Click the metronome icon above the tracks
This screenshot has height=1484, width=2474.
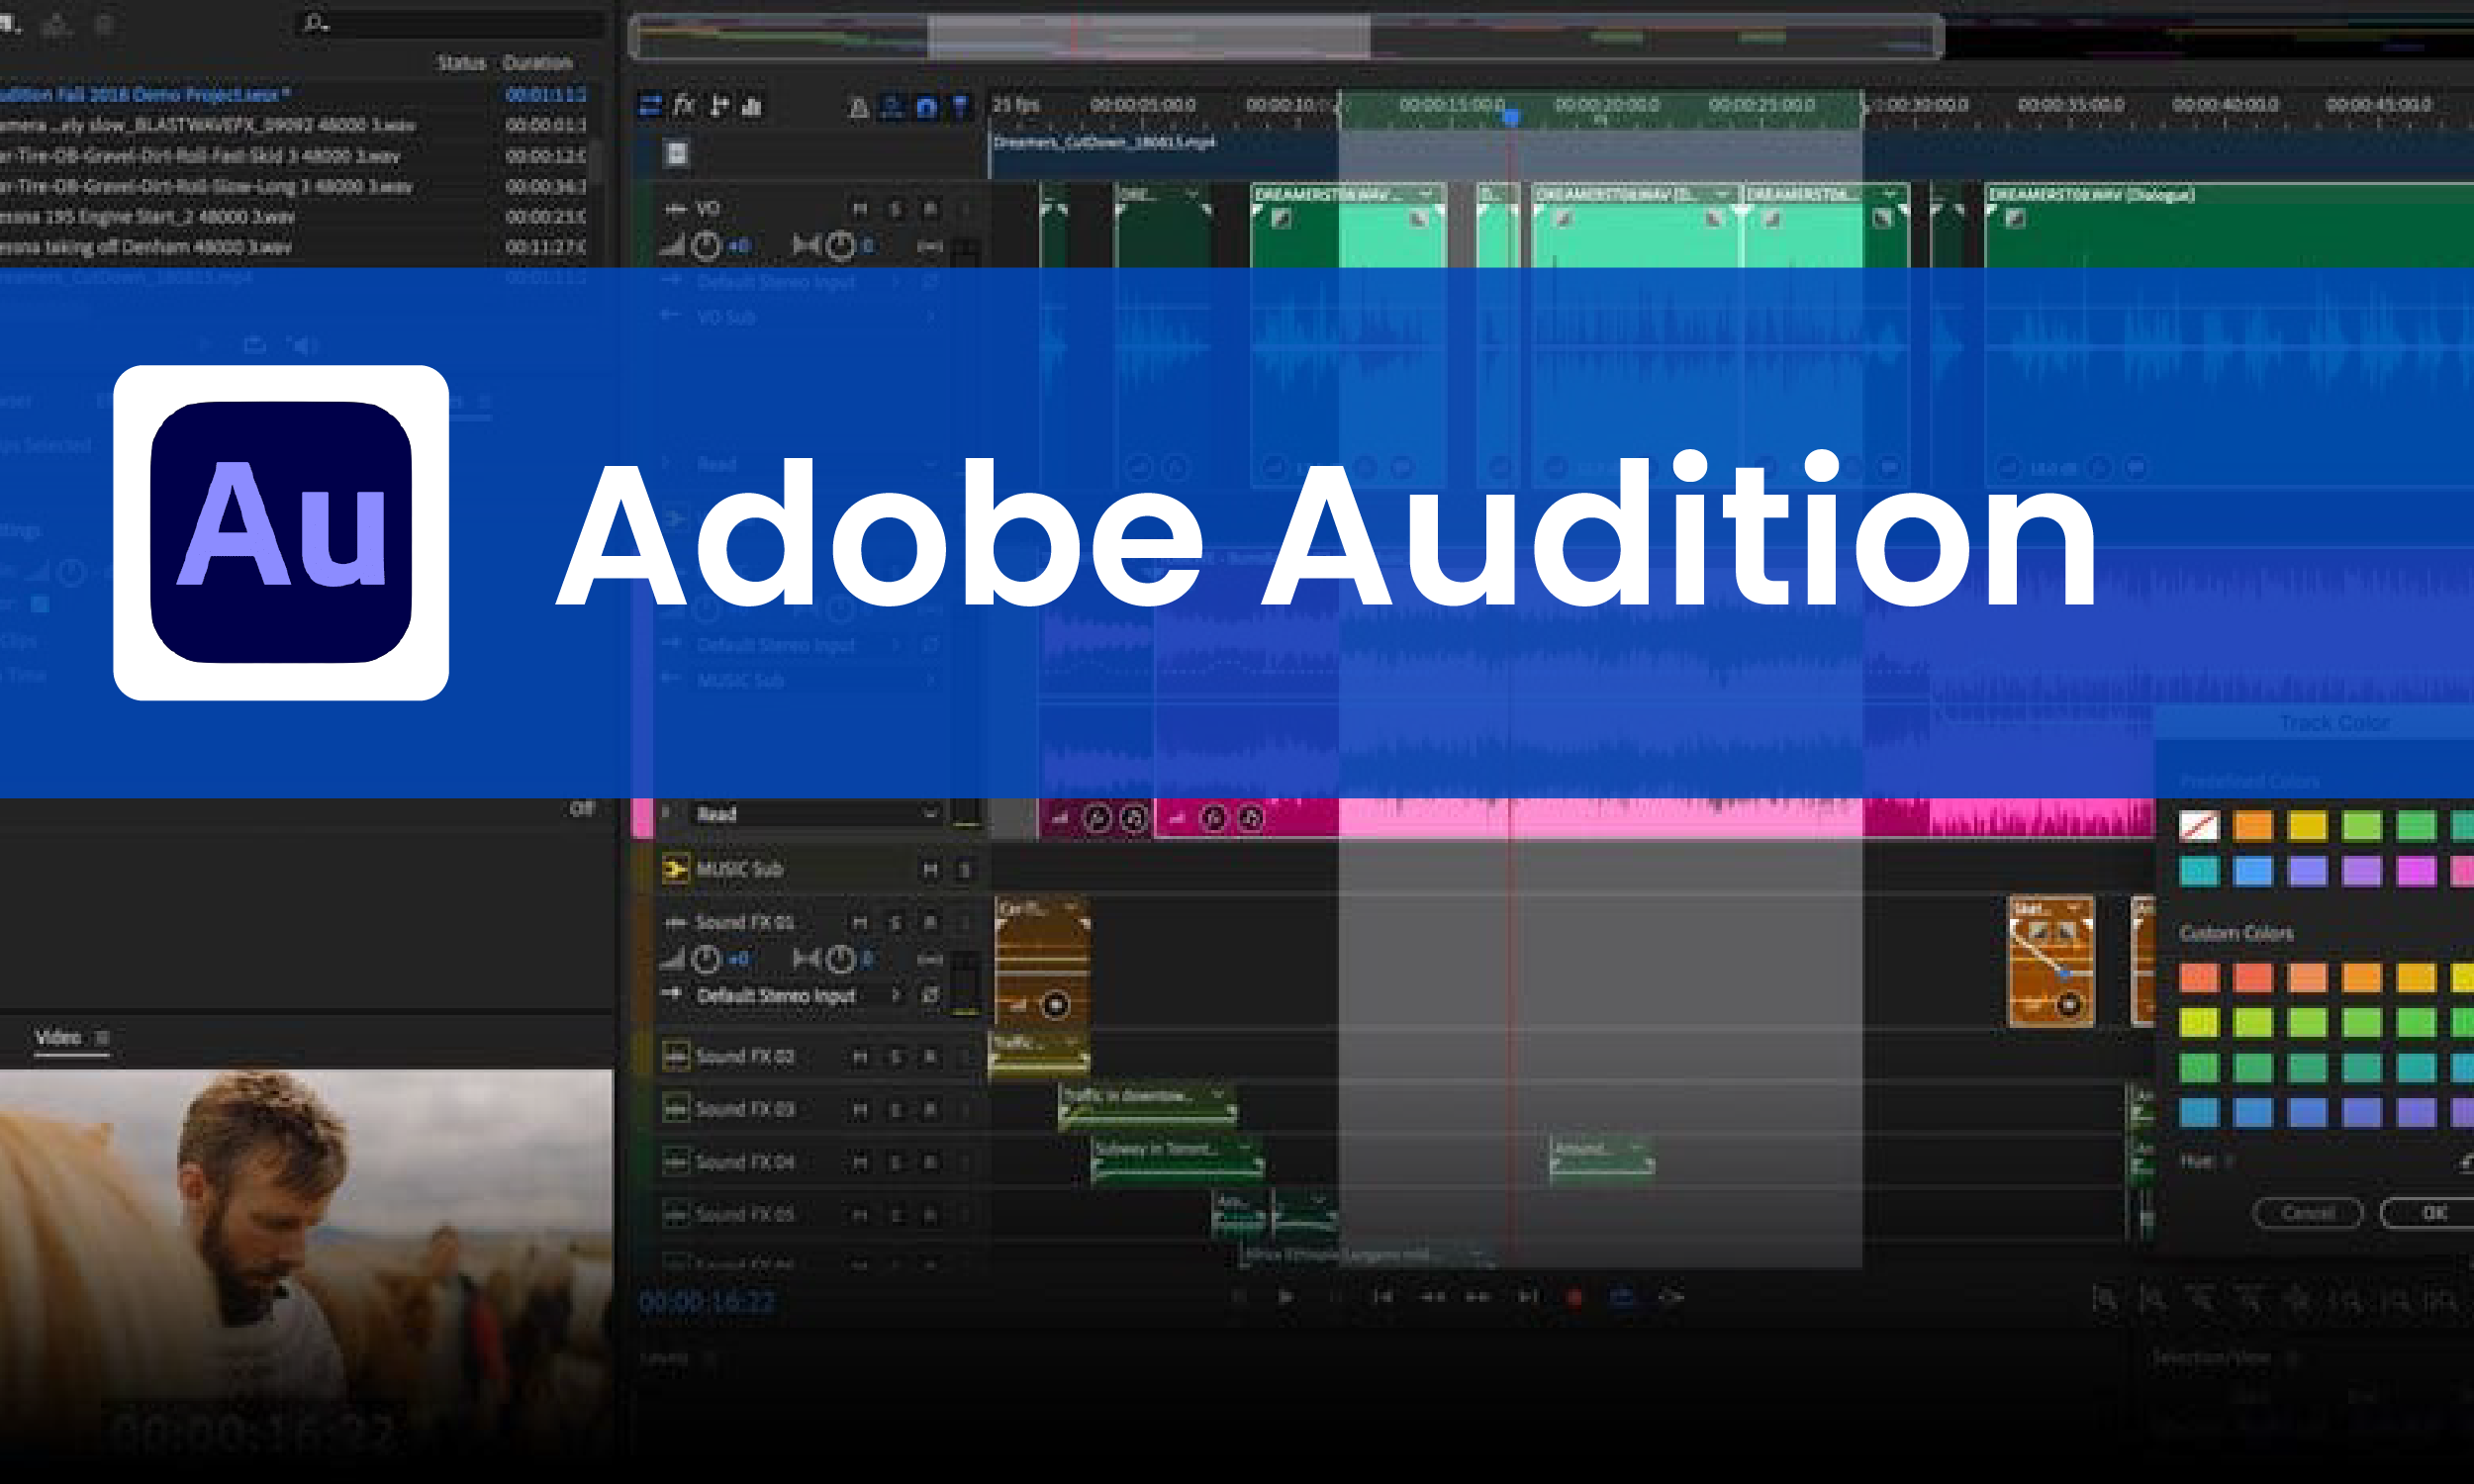(x=858, y=108)
